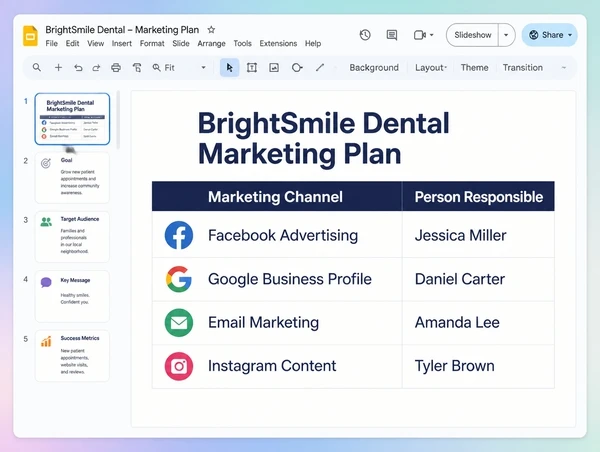
Task: Print the presentation
Action: [116, 68]
